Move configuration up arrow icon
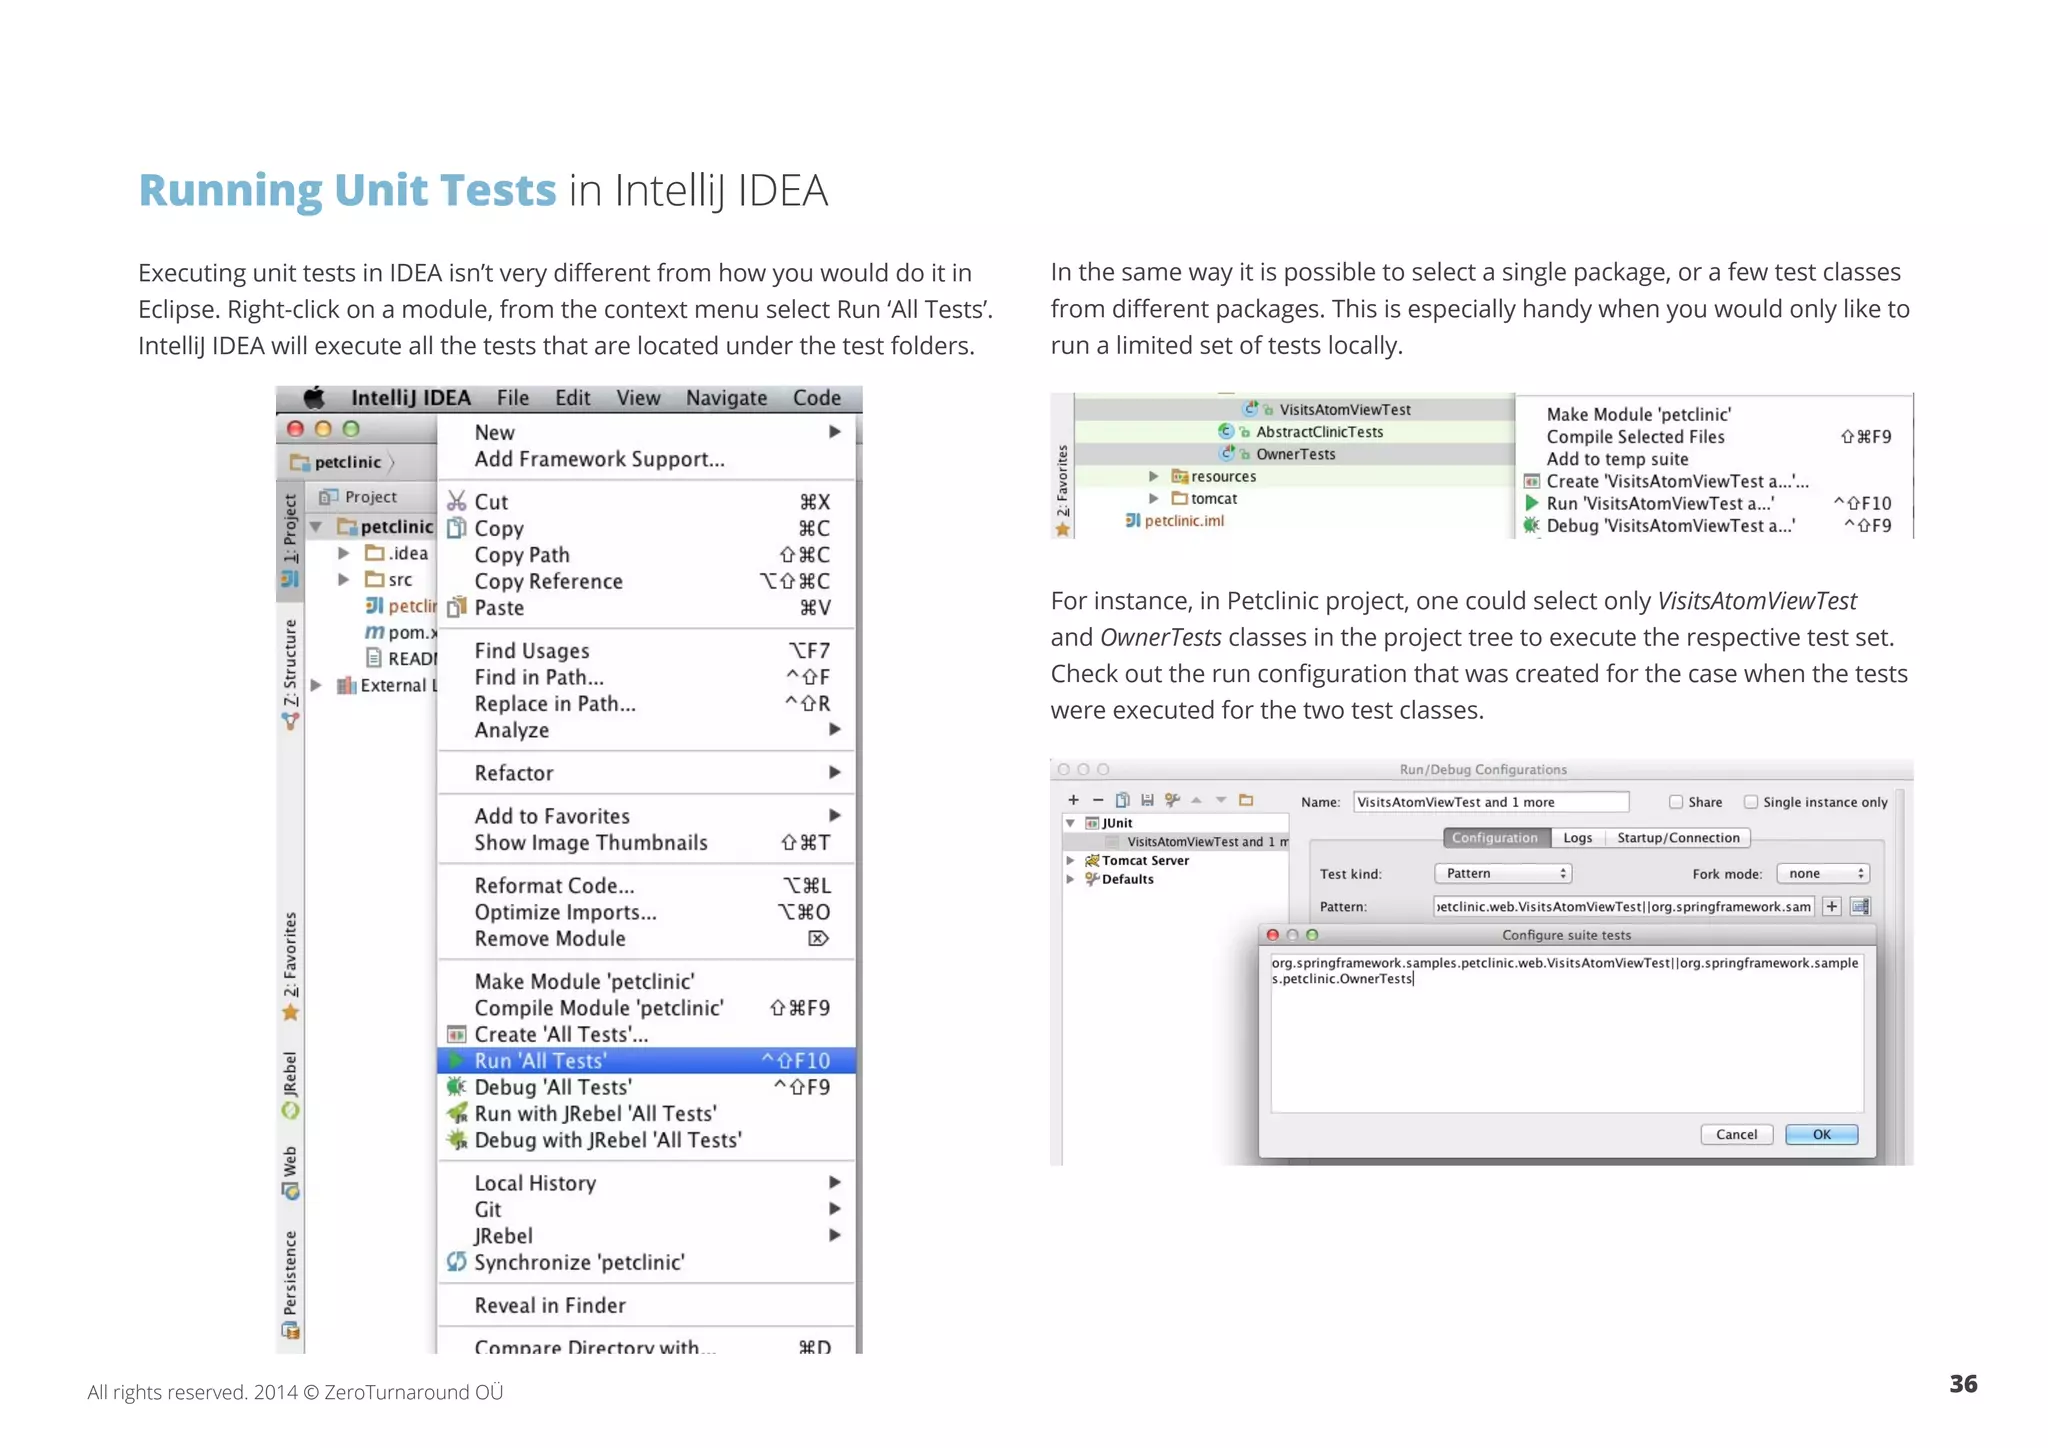 [x=1197, y=800]
